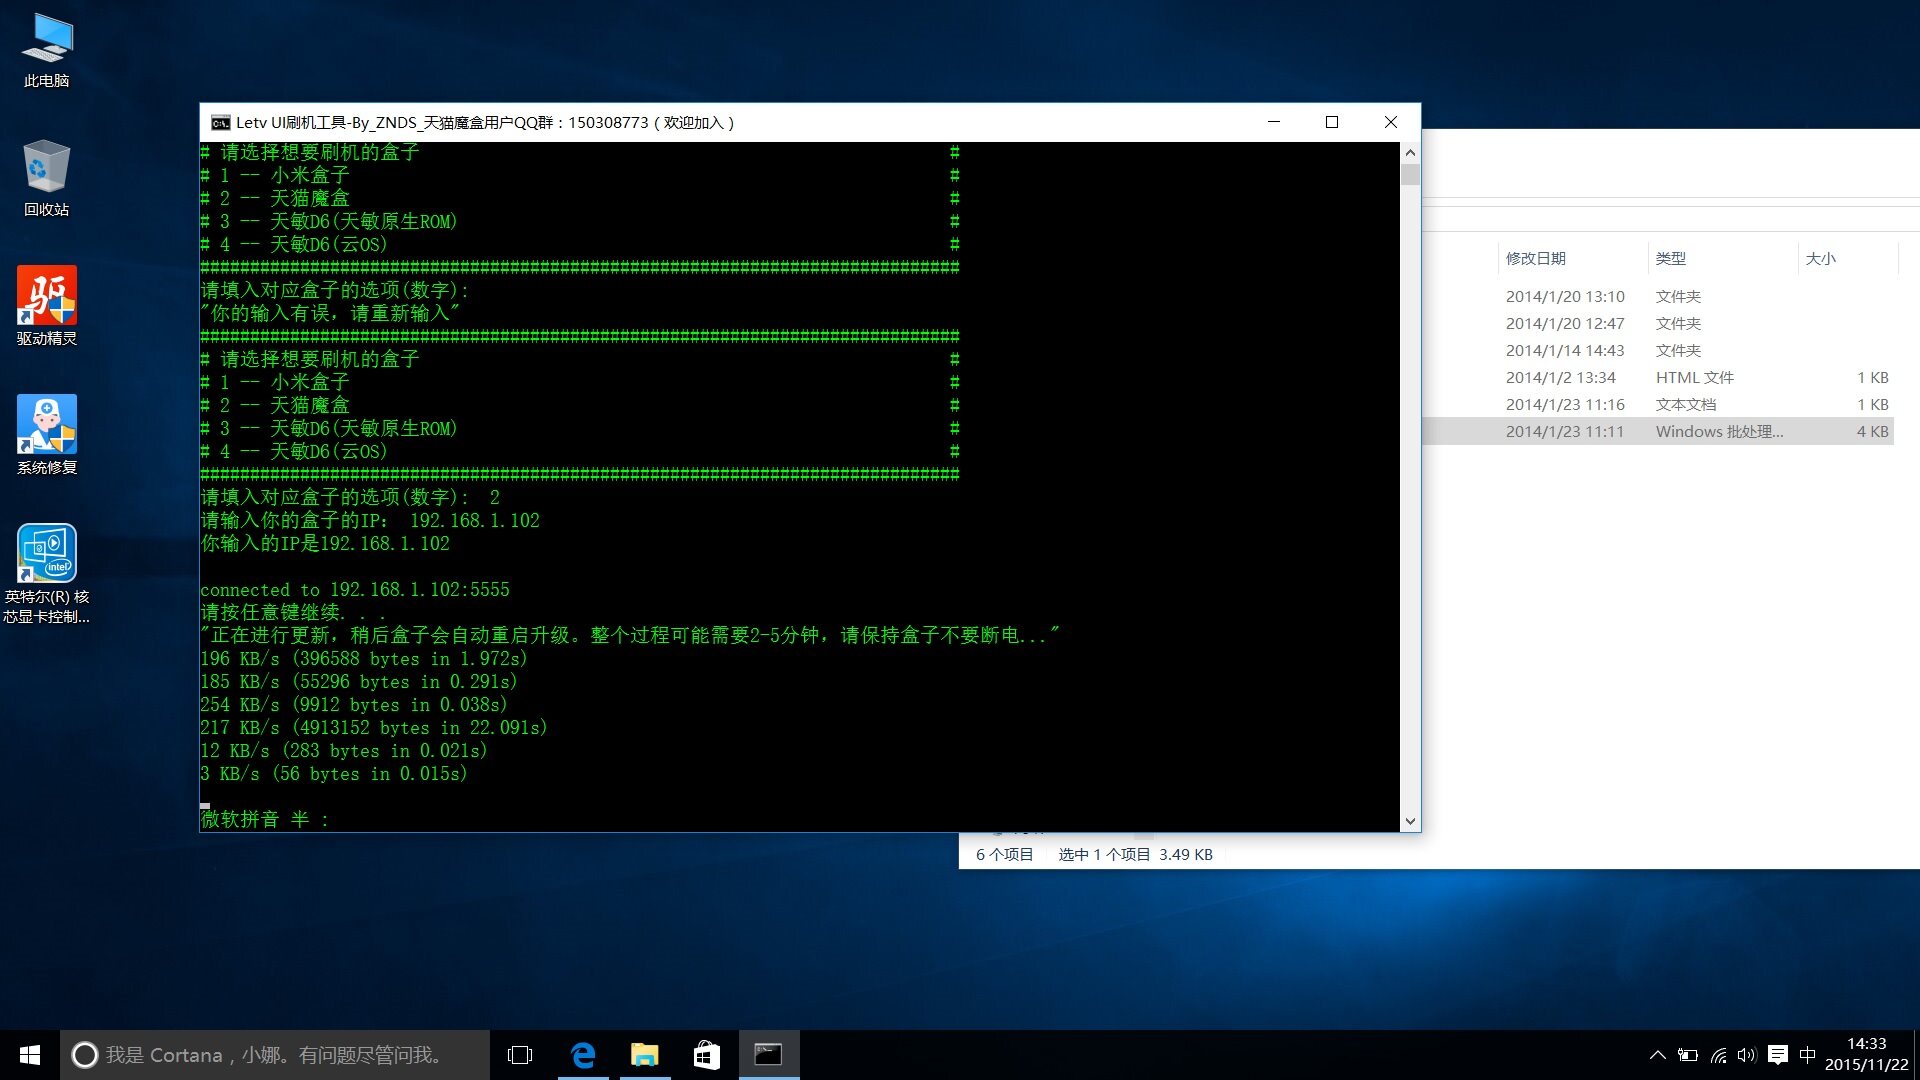Image resolution: width=1920 pixels, height=1080 pixels.
Task: Open the 此电脑 desktop icon
Action: [47, 50]
